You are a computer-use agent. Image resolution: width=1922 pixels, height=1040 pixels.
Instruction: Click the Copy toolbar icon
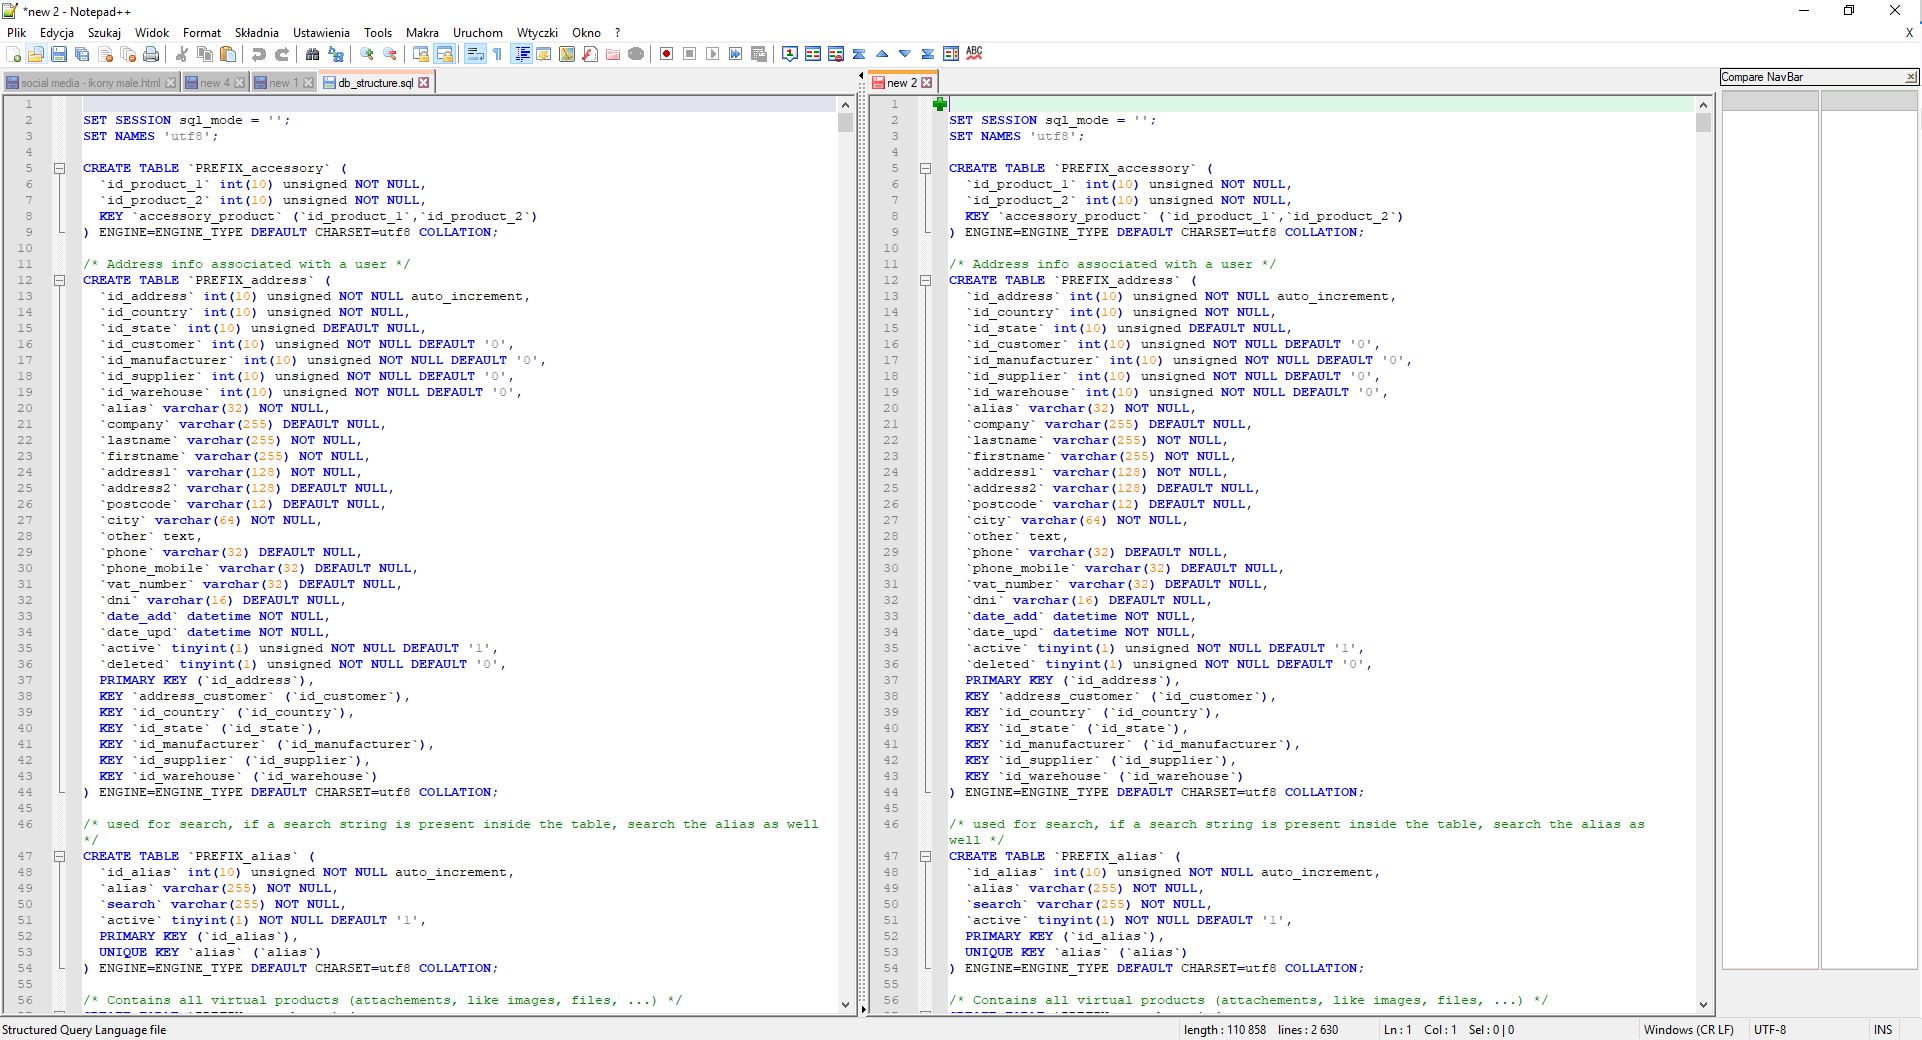coord(205,54)
